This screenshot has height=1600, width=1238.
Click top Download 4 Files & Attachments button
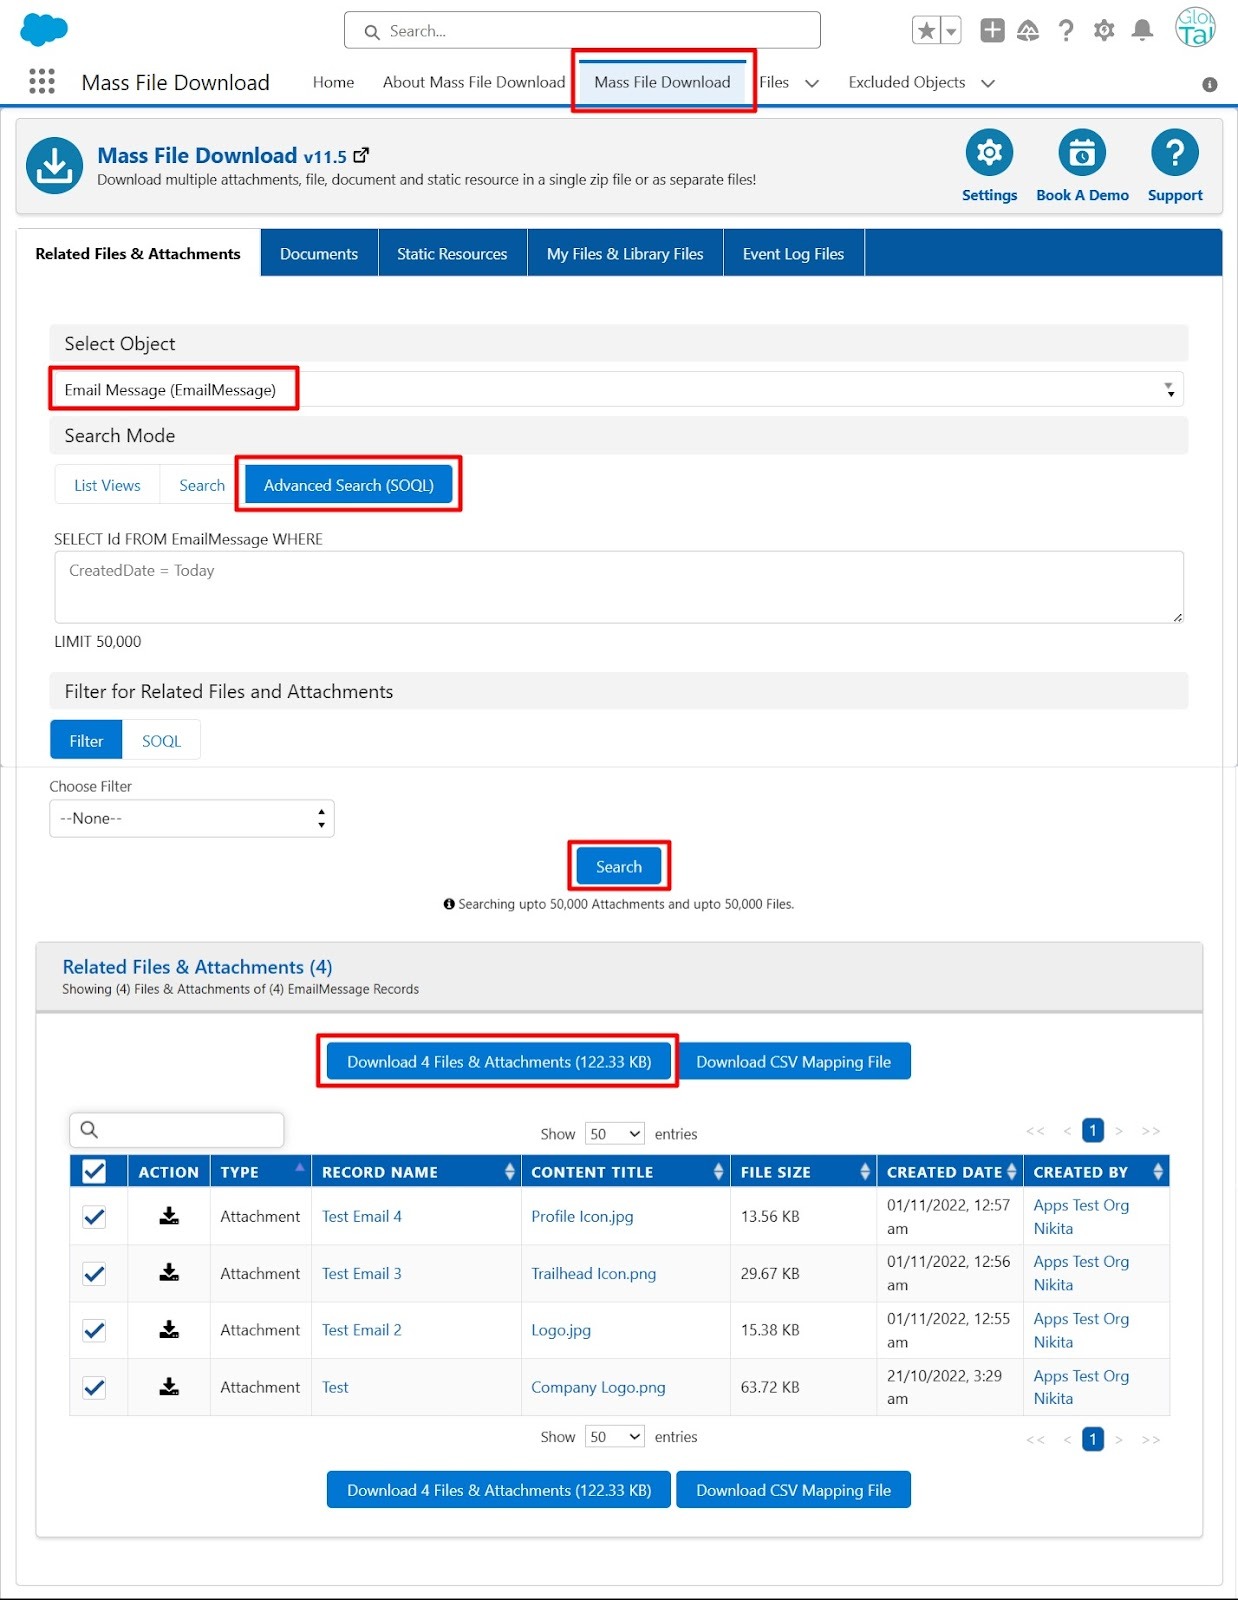click(x=499, y=1061)
